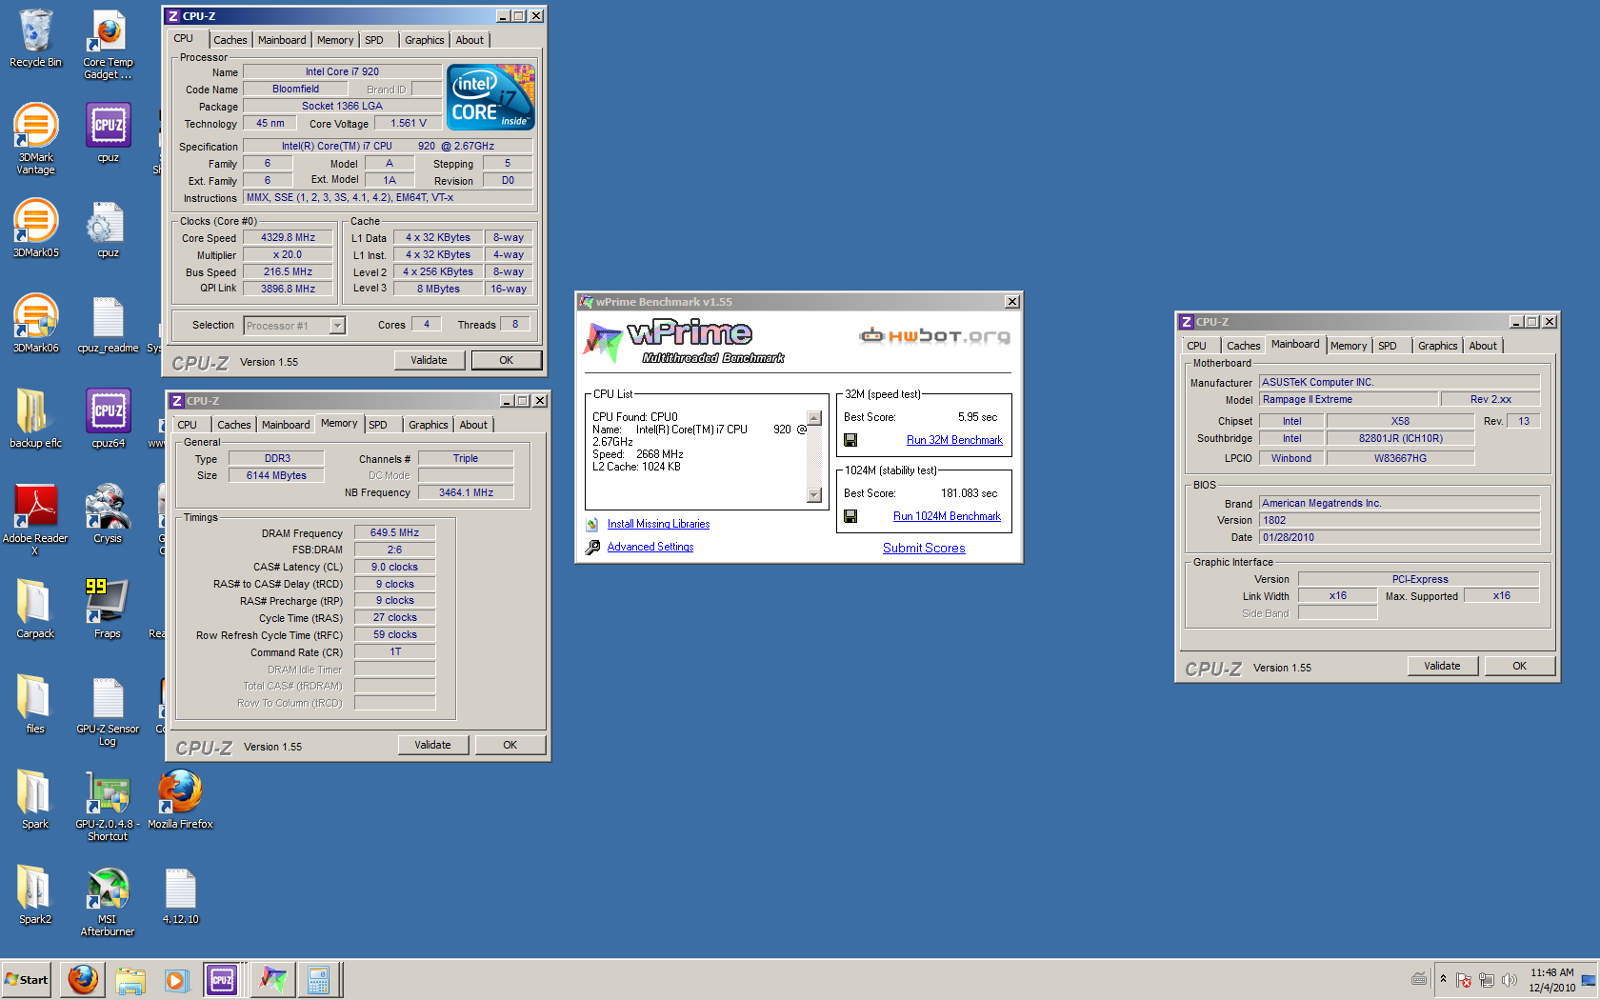Image resolution: width=1600 pixels, height=1000 pixels.
Task: Click Validate in Memory tab window
Action: tap(433, 745)
